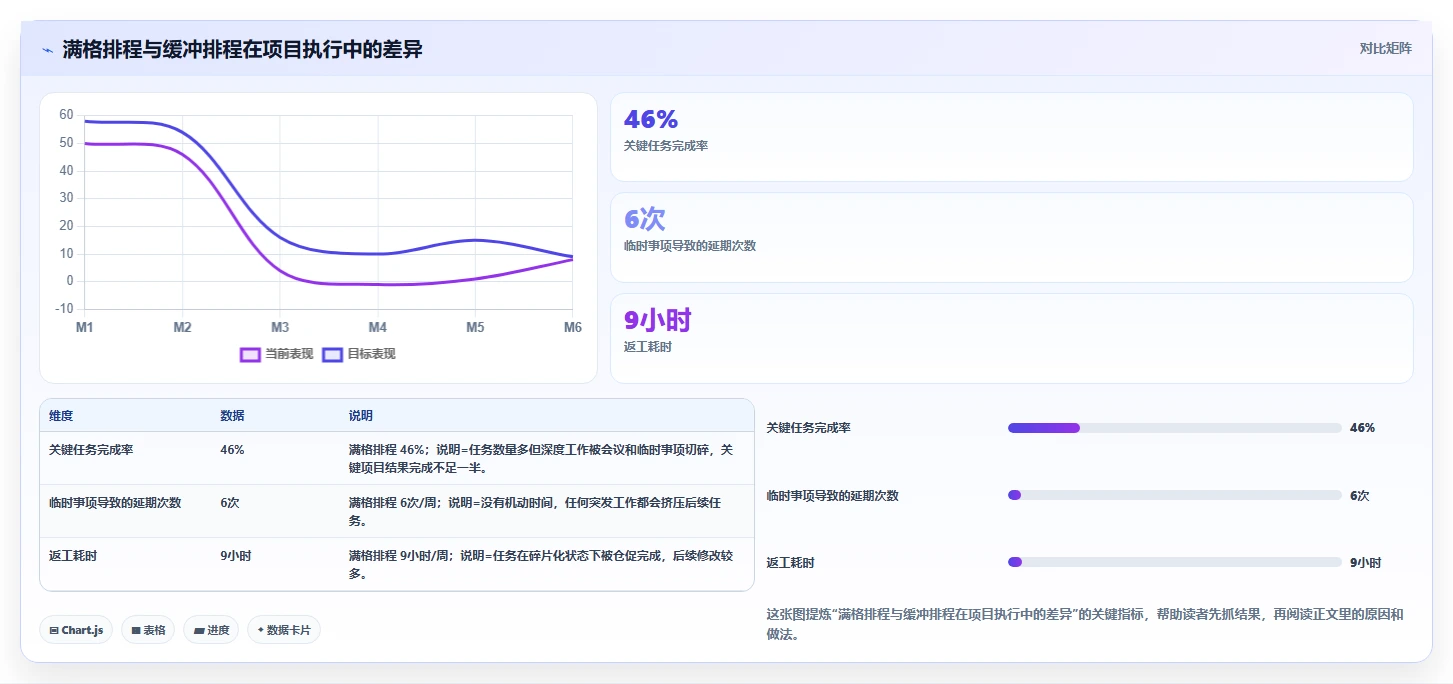
Task: Click the M5 axis label on the chart
Action: [475, 328]
